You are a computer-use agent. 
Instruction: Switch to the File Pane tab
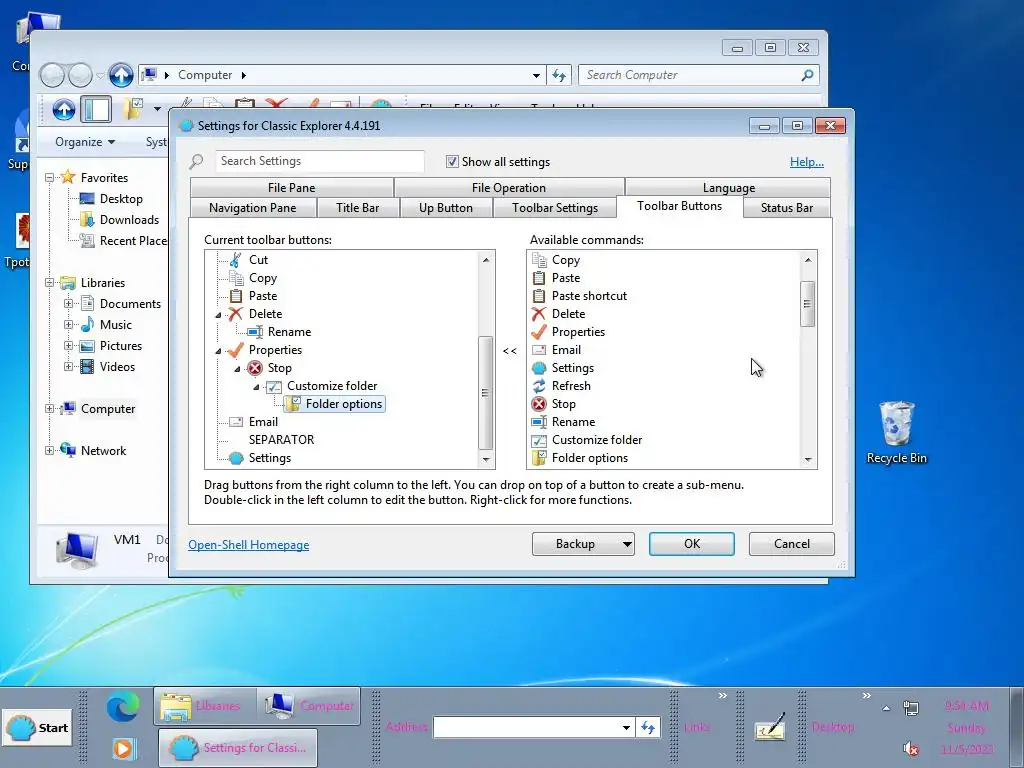(x=291, y=187)
